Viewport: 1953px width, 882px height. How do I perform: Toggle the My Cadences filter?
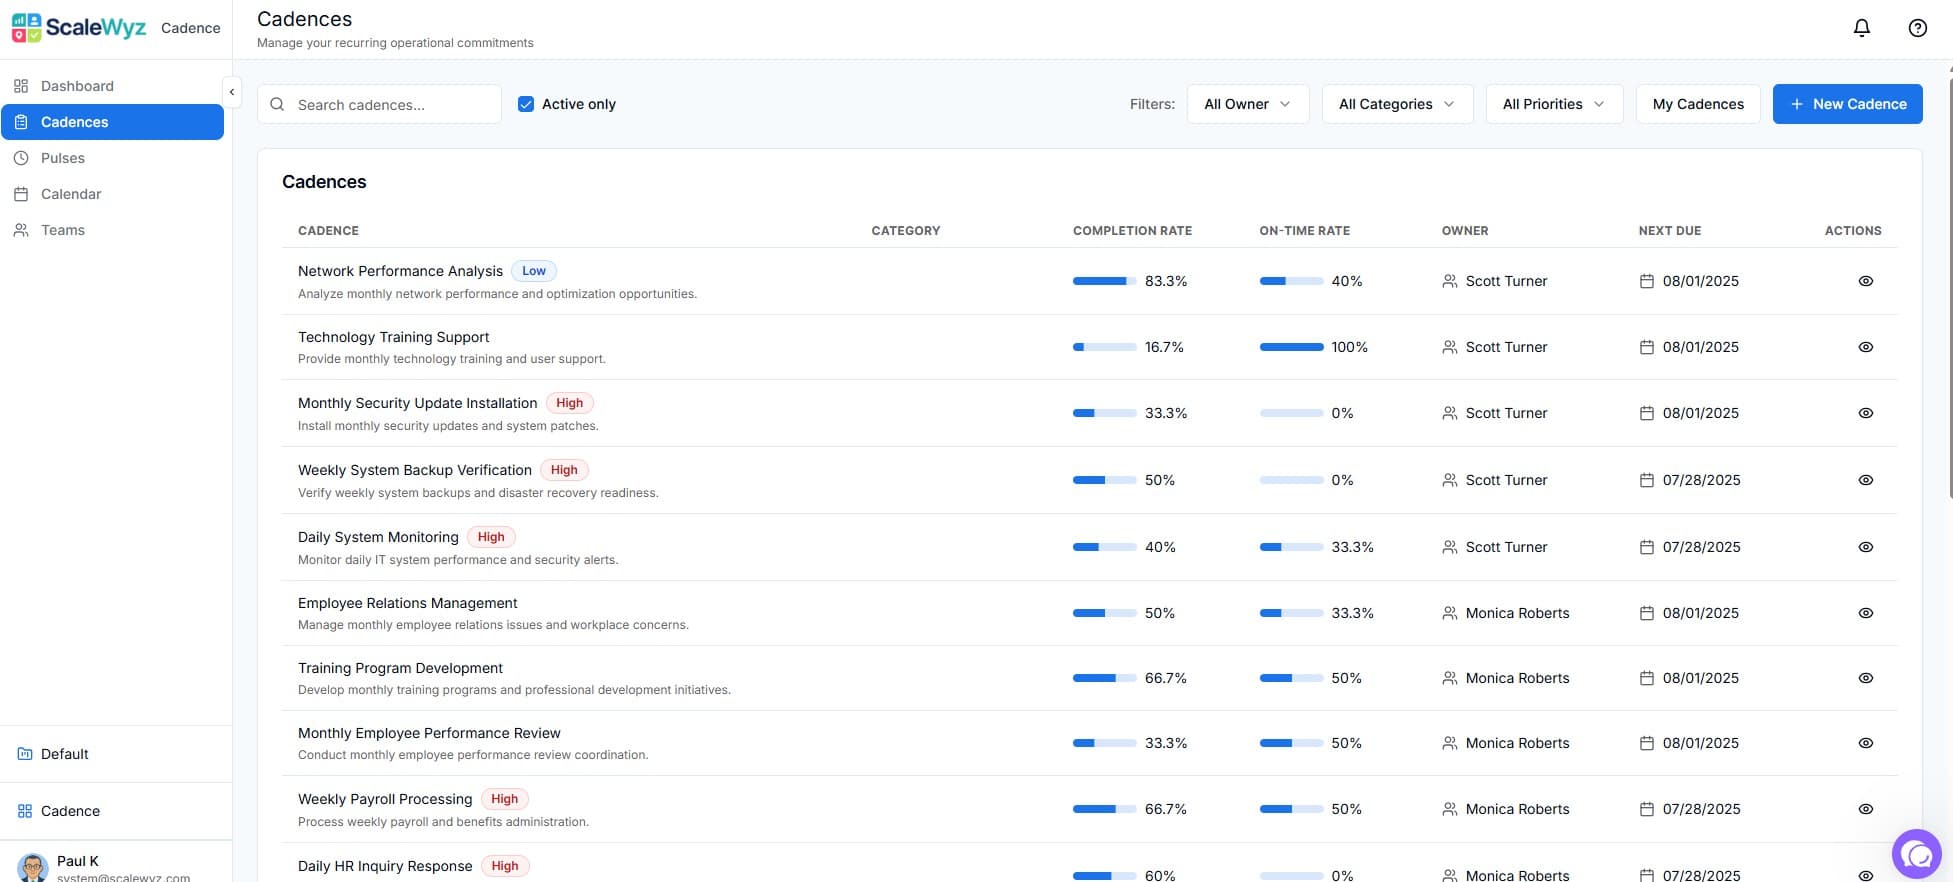(x=1697, y=104)
